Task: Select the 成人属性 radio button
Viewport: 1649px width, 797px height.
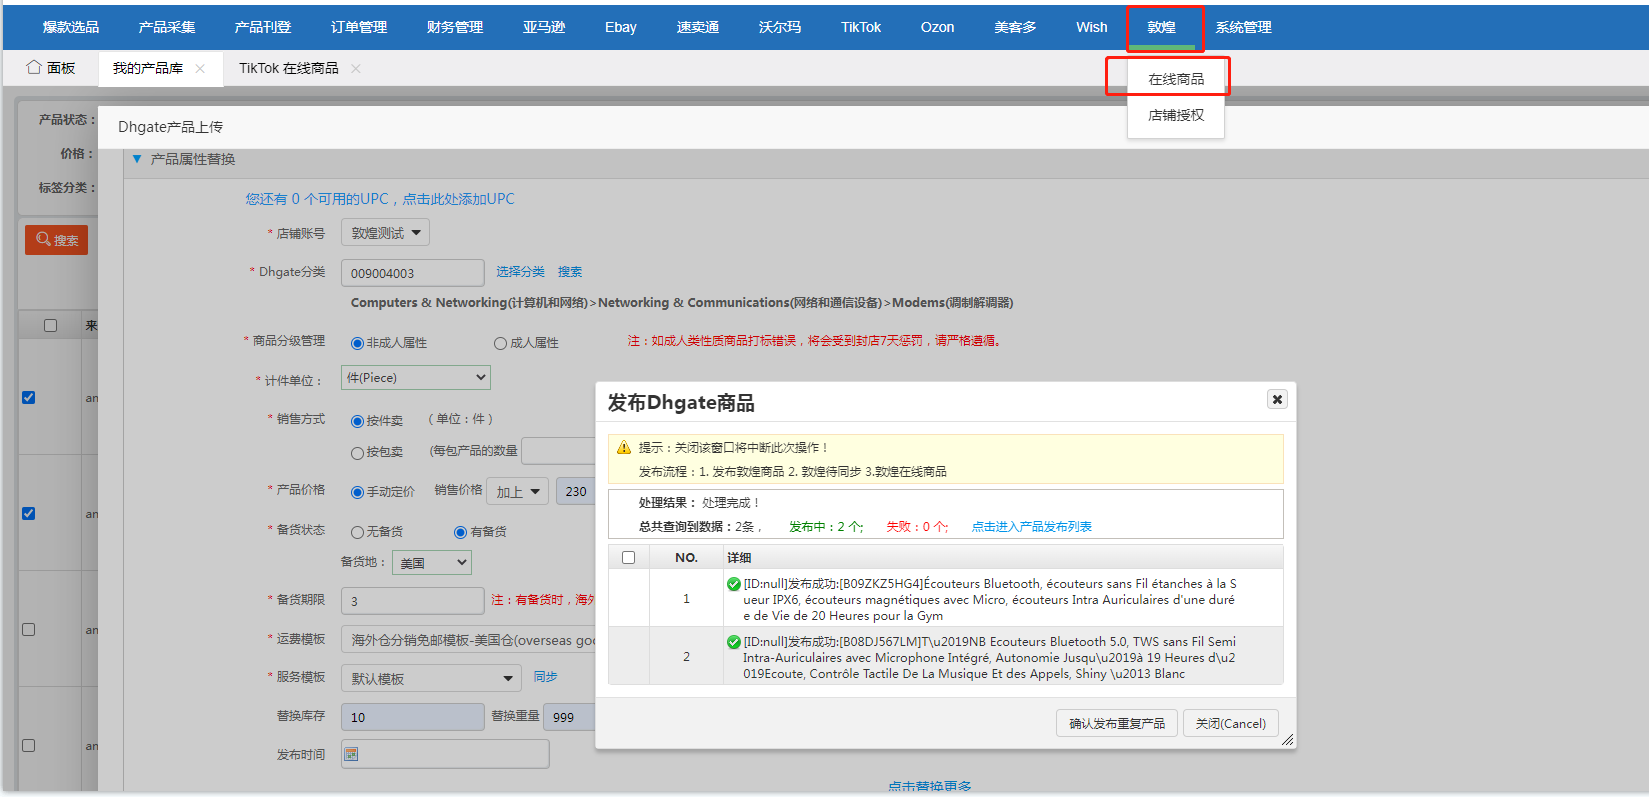Action: tap(500, 343)
